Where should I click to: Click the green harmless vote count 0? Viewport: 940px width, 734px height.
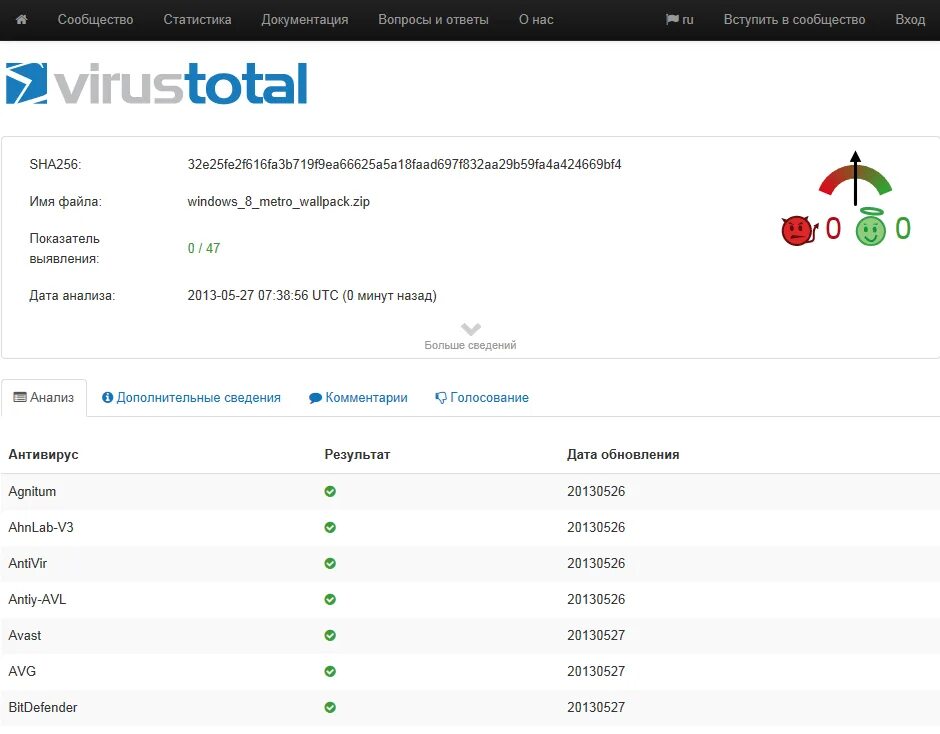[903, 228]
